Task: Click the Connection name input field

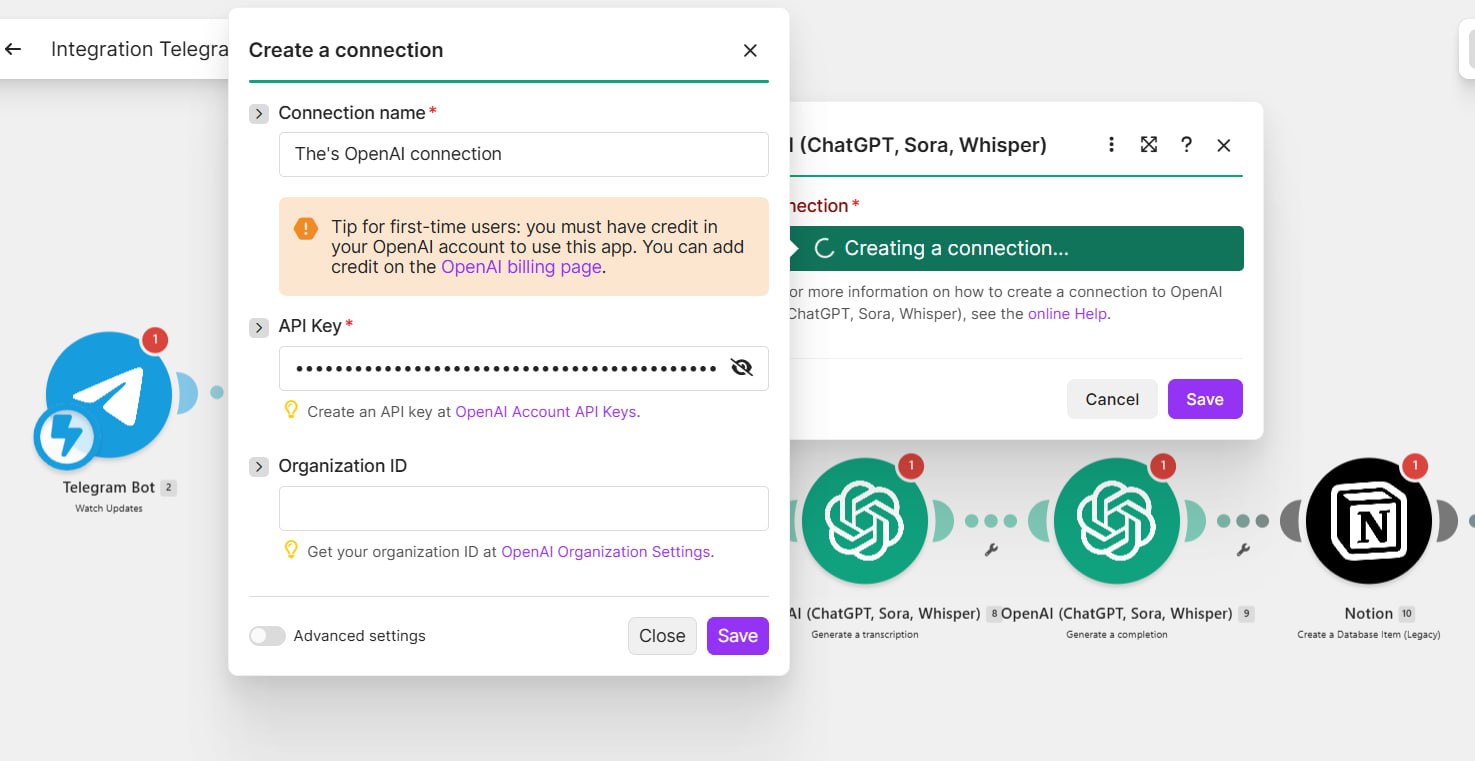Action: click(x=524, y=154)
